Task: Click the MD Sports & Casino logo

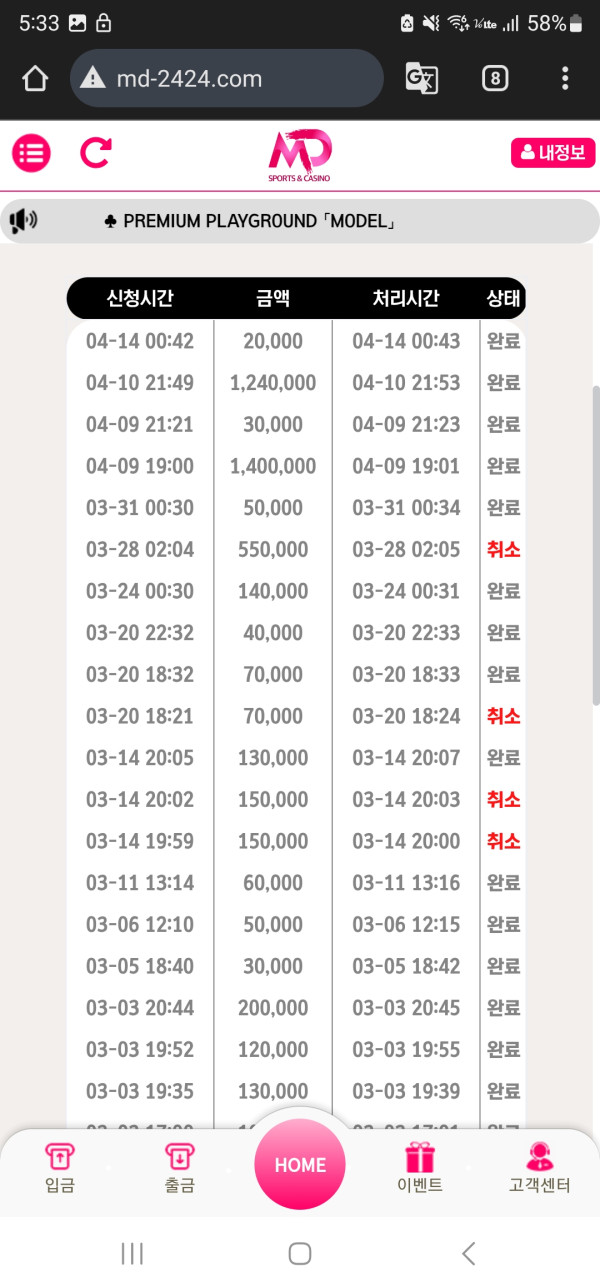Action: tap(299, 156)
